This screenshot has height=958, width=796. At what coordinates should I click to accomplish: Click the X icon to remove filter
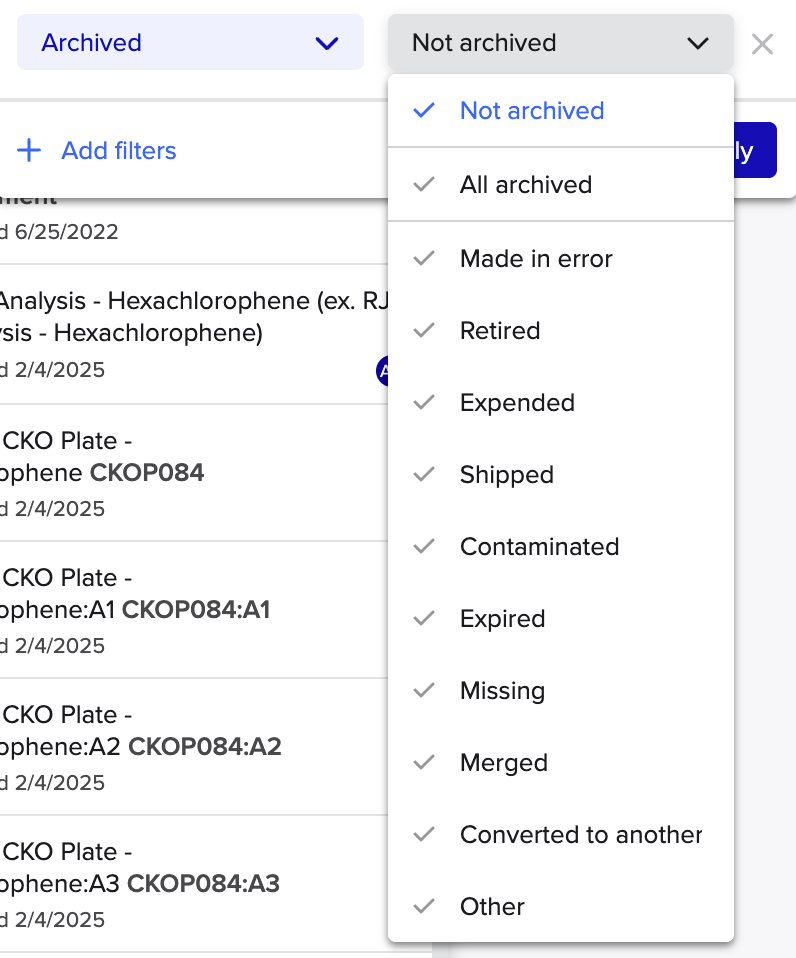tap(762, 43)
